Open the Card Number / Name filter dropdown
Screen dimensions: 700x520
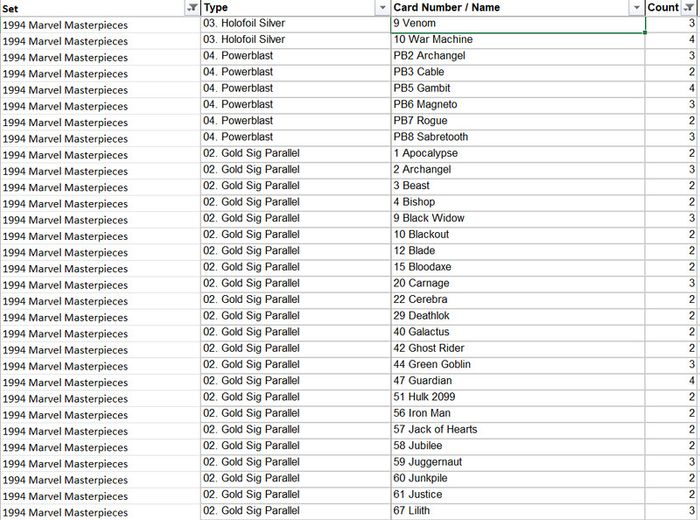[636, 8]
